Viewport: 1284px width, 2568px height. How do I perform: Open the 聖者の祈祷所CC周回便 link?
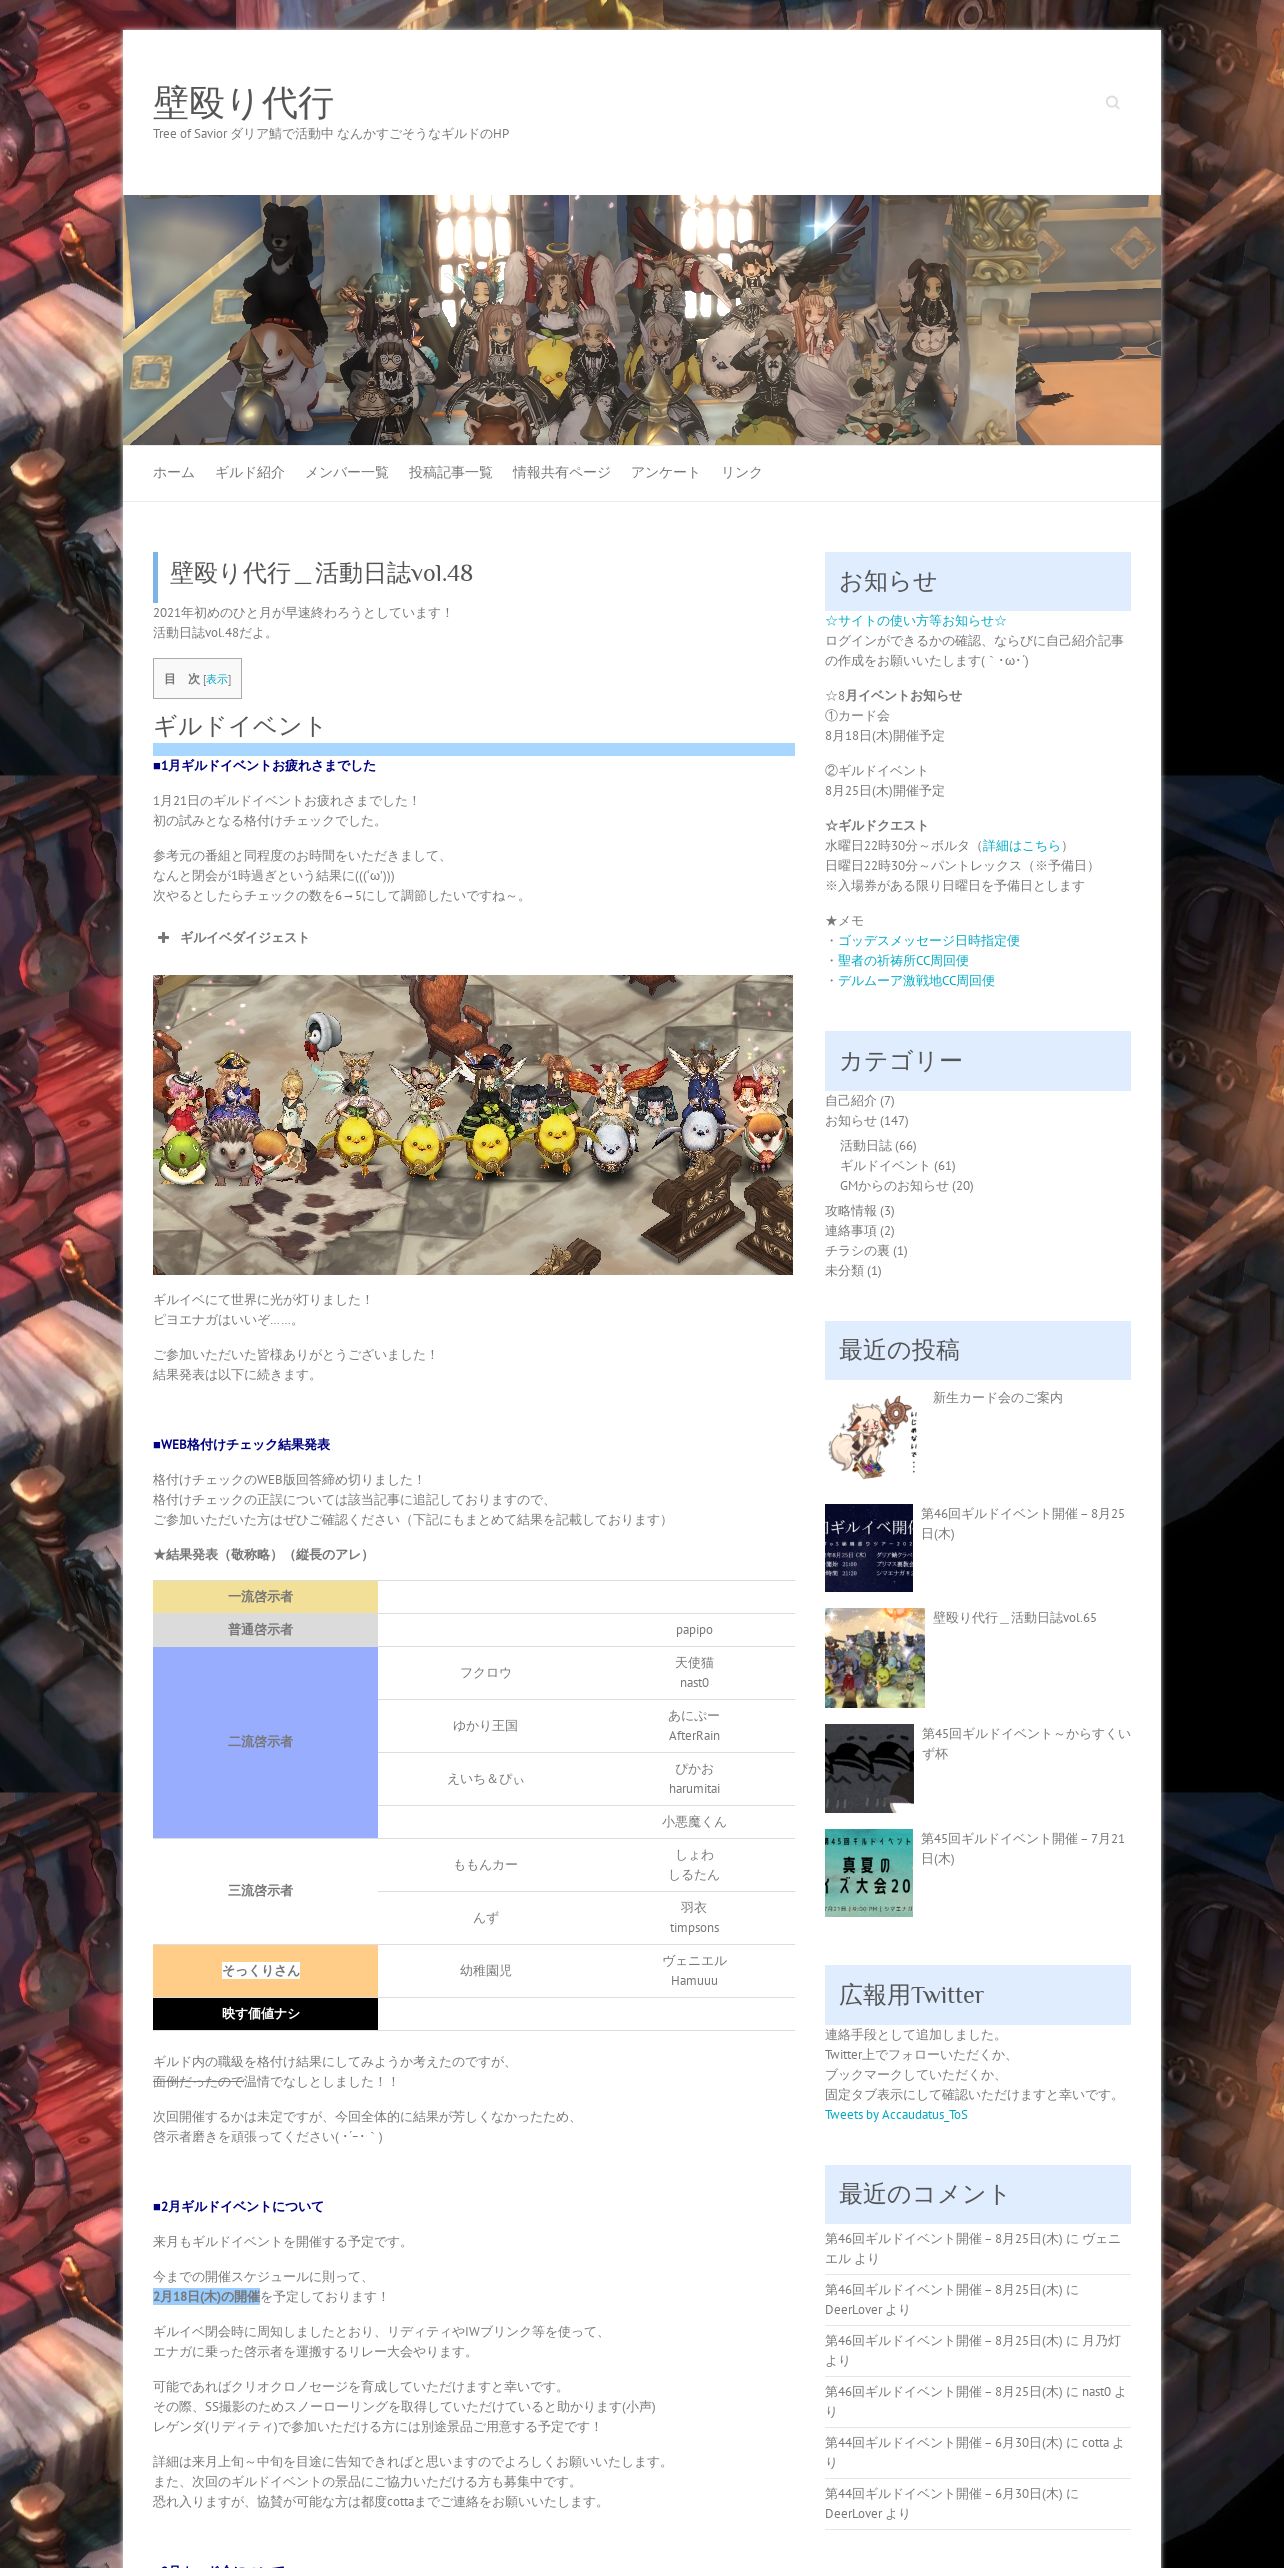point(903,960)
